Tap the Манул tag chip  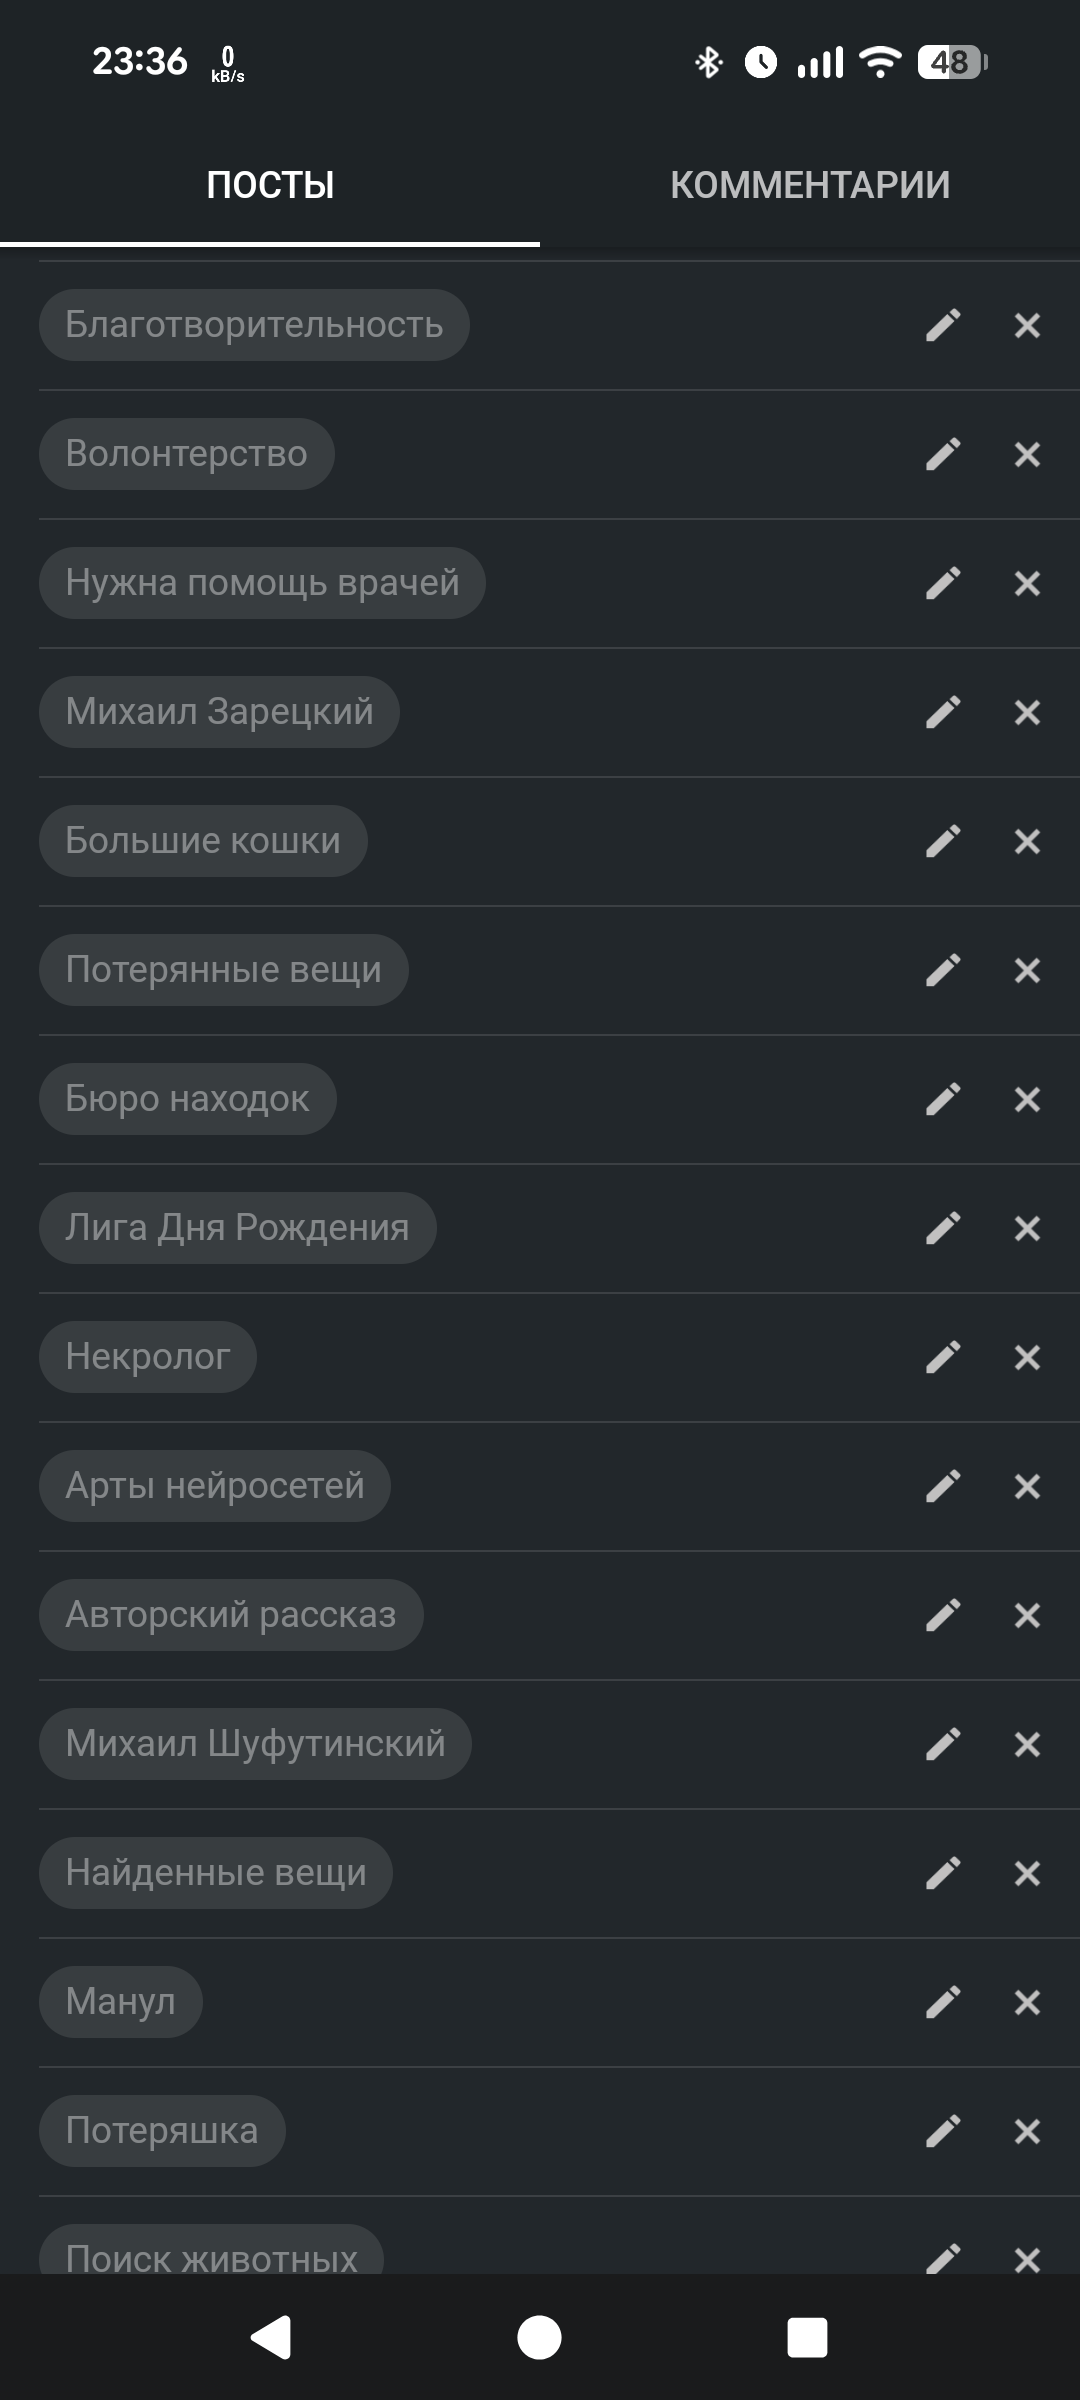coord(121,2002)
